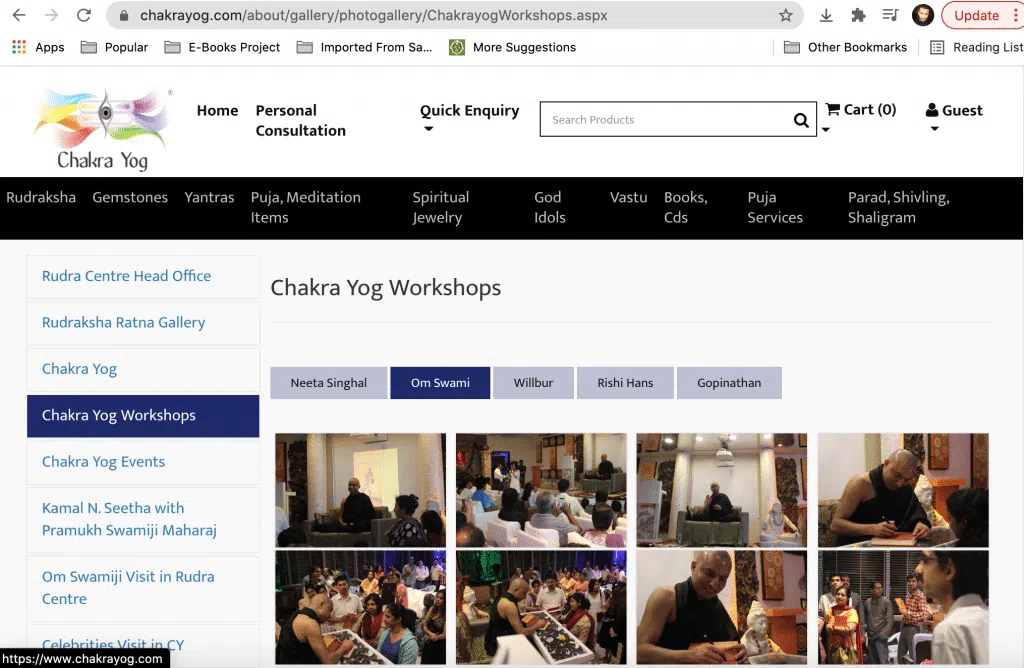Go to the Home link
Image resolution: width=1024 pixels, height=668 pixels.
coord(217,110)
